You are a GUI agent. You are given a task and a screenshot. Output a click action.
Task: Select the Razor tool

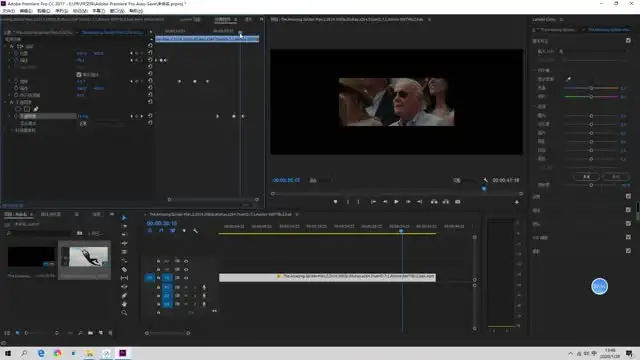pyautogui.click(x=124, y=269)
